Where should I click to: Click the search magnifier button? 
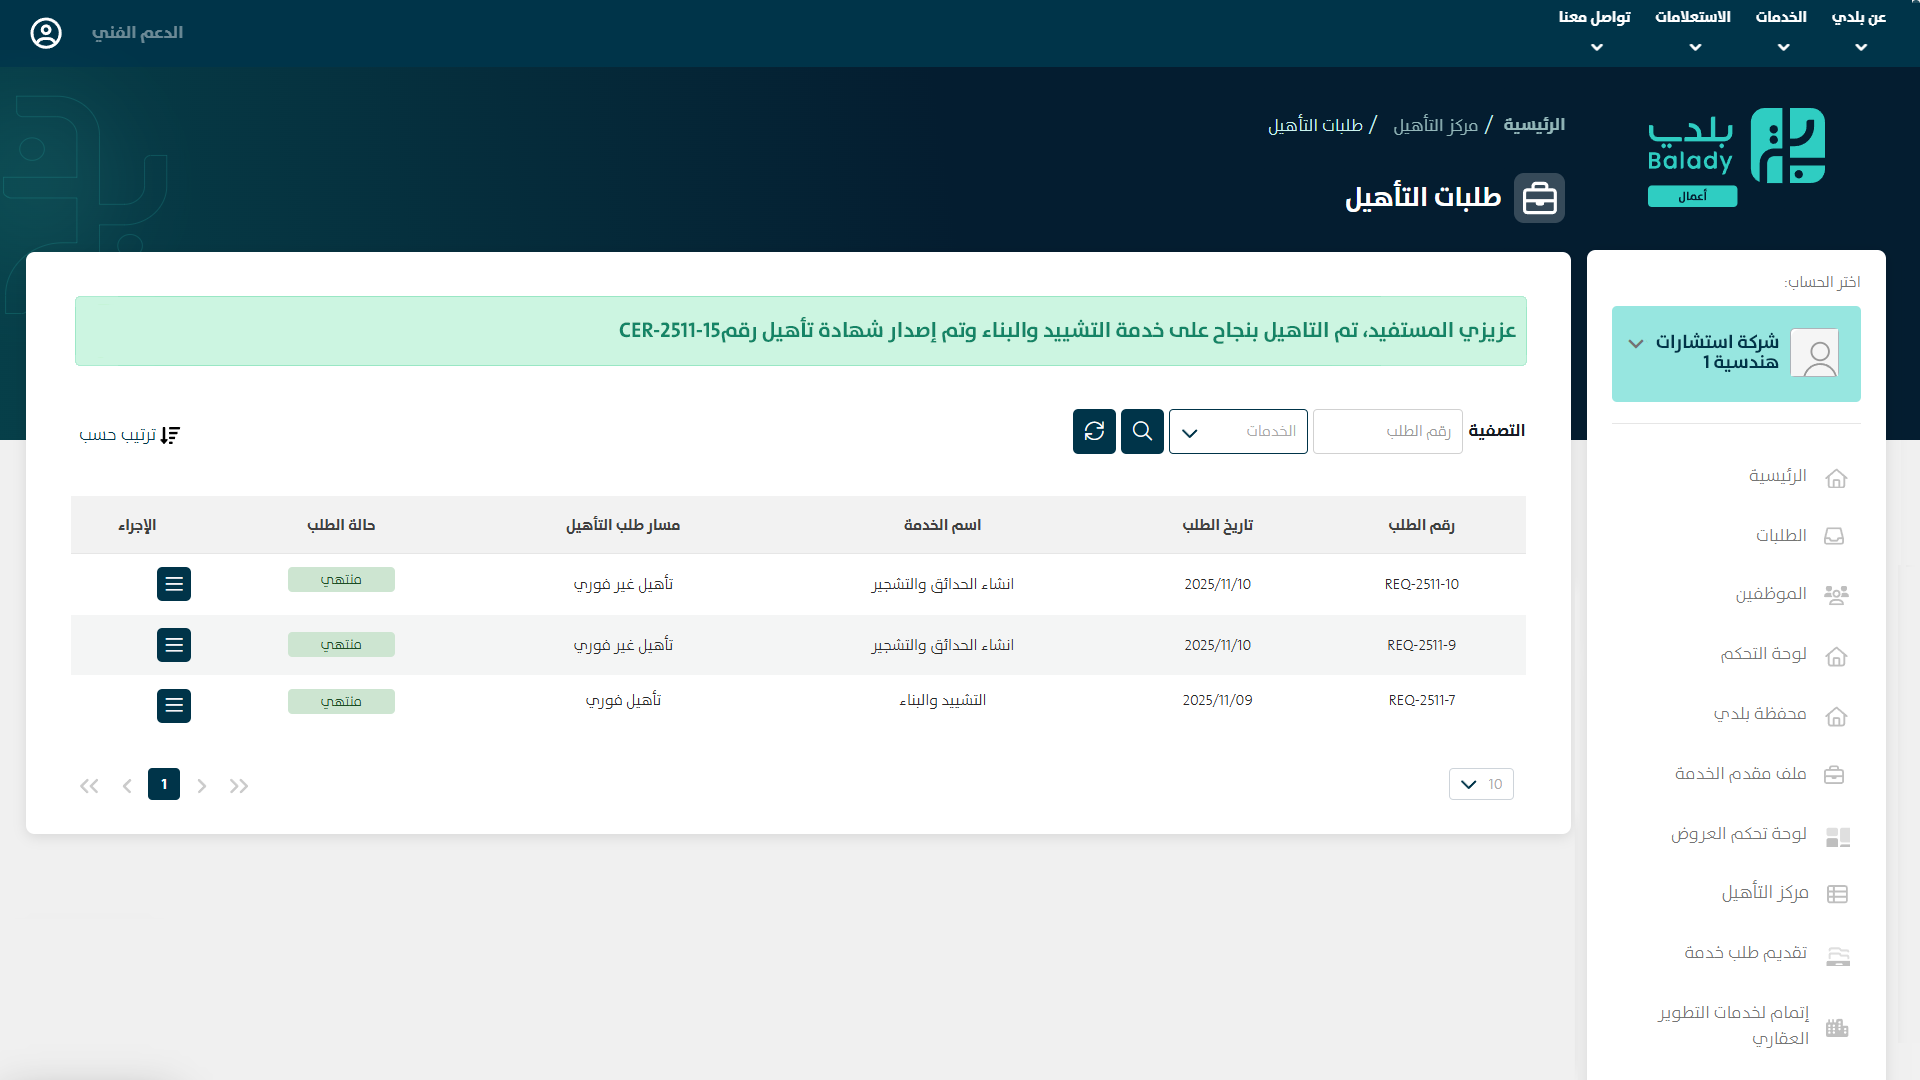point(1142,431)
